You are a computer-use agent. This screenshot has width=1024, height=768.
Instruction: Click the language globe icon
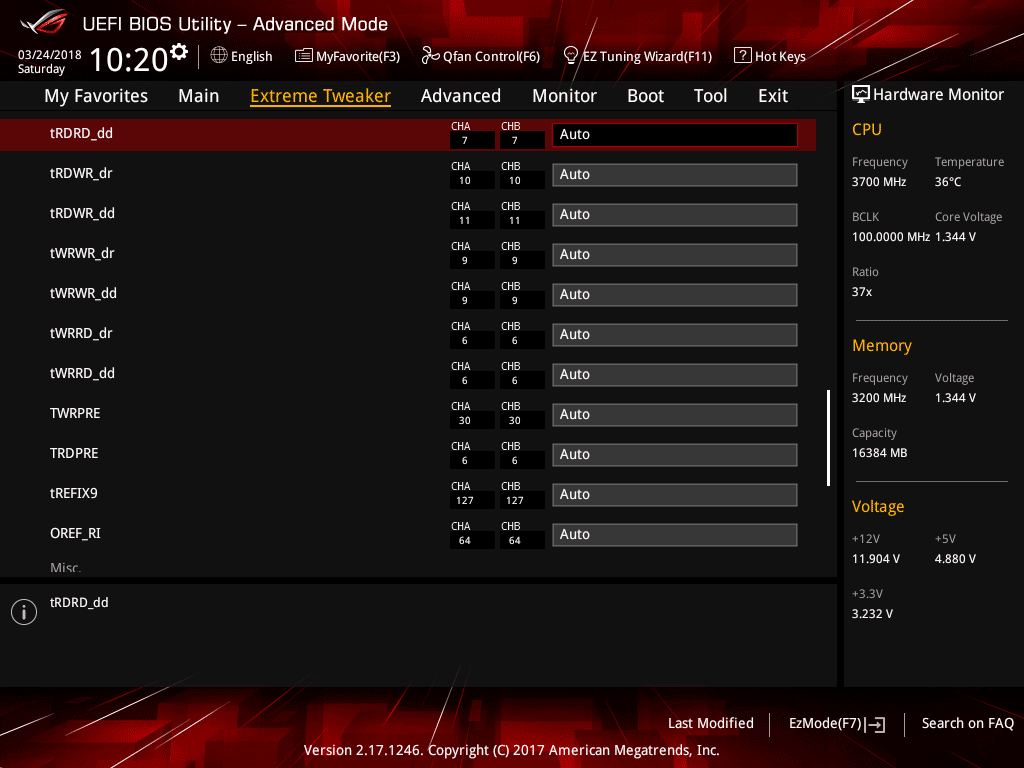[219, 56]
